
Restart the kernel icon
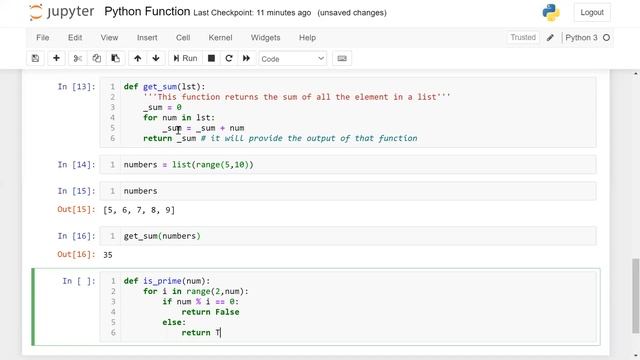(229, 58)
